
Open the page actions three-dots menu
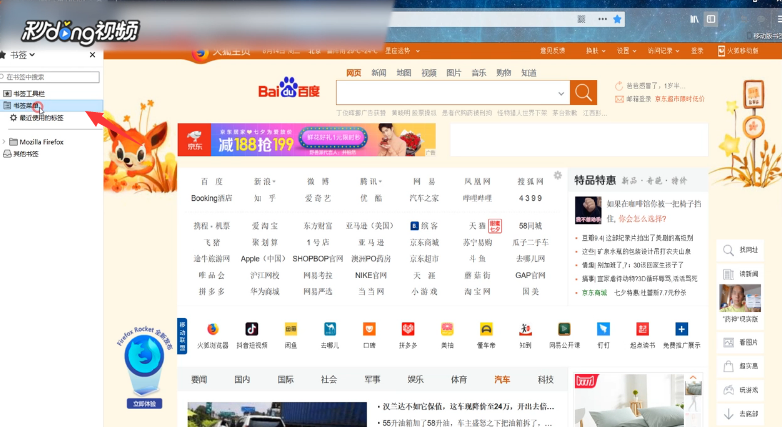pyautogui.click(x=602, y=19)
